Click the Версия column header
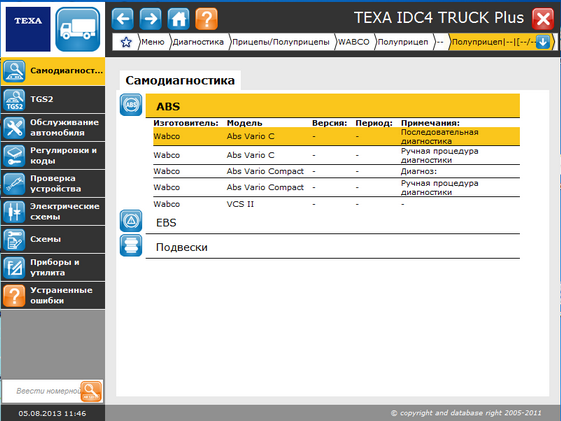This screenshot has width=561, height=421. 330,123
